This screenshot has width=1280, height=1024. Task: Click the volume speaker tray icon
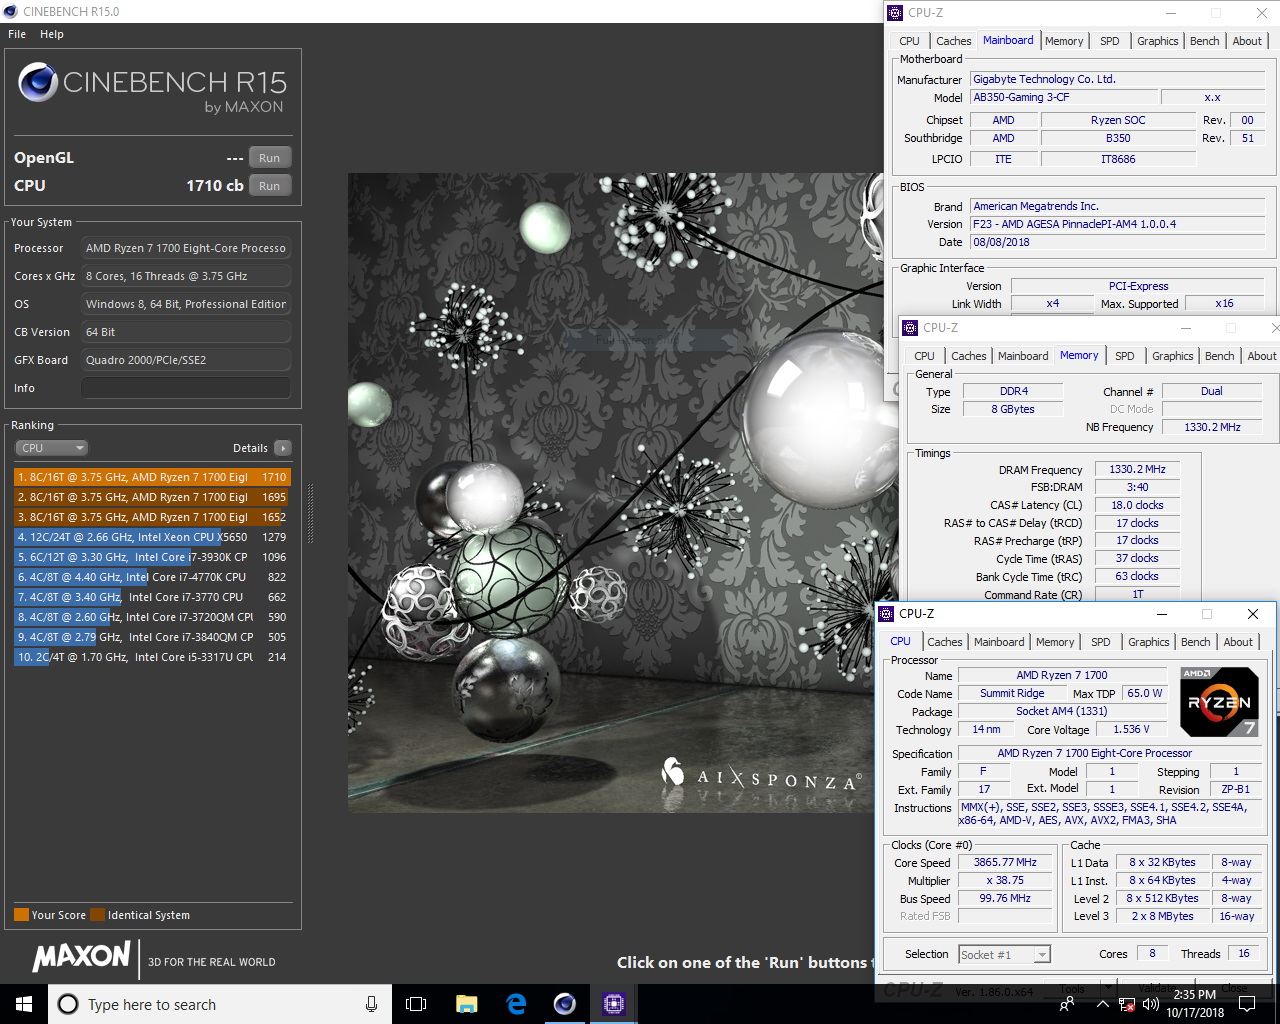(1150, 1004)
